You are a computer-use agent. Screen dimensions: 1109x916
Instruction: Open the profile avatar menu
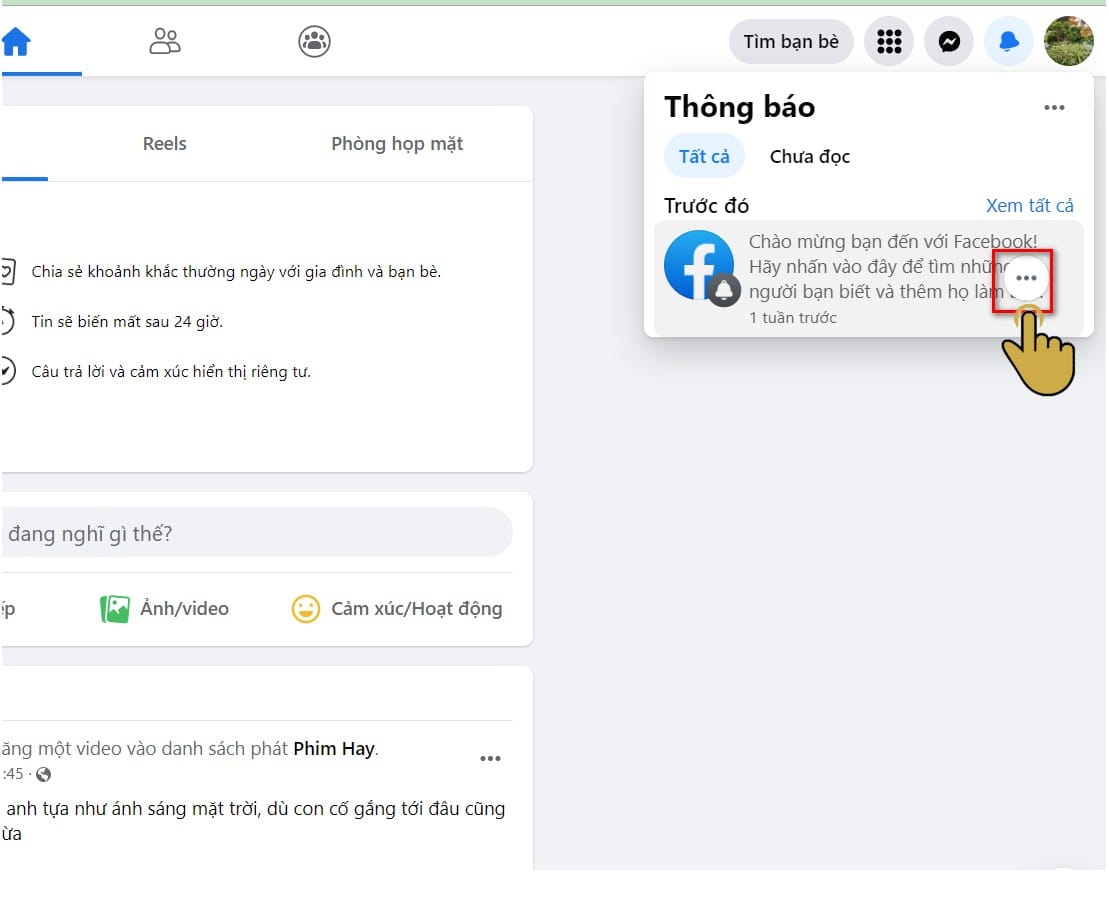[x=1069, y=42]
